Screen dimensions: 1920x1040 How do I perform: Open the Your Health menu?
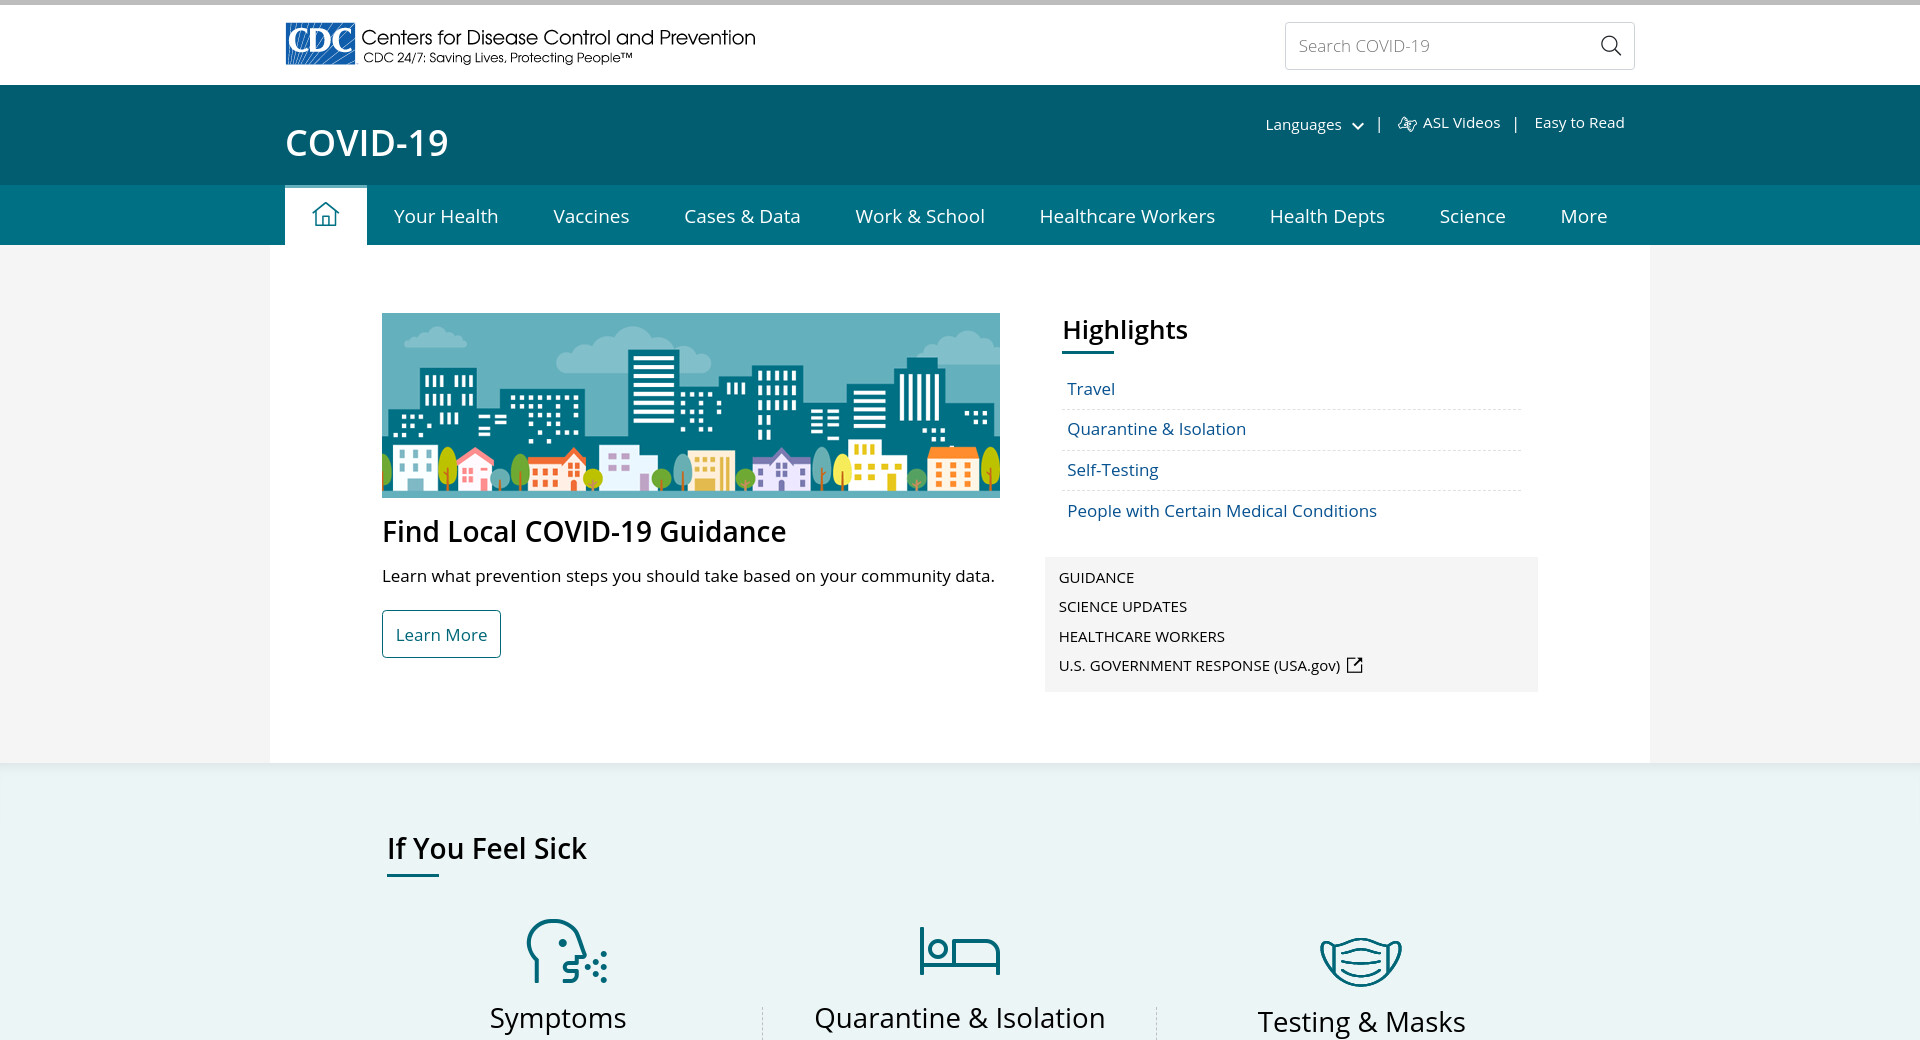445,216
